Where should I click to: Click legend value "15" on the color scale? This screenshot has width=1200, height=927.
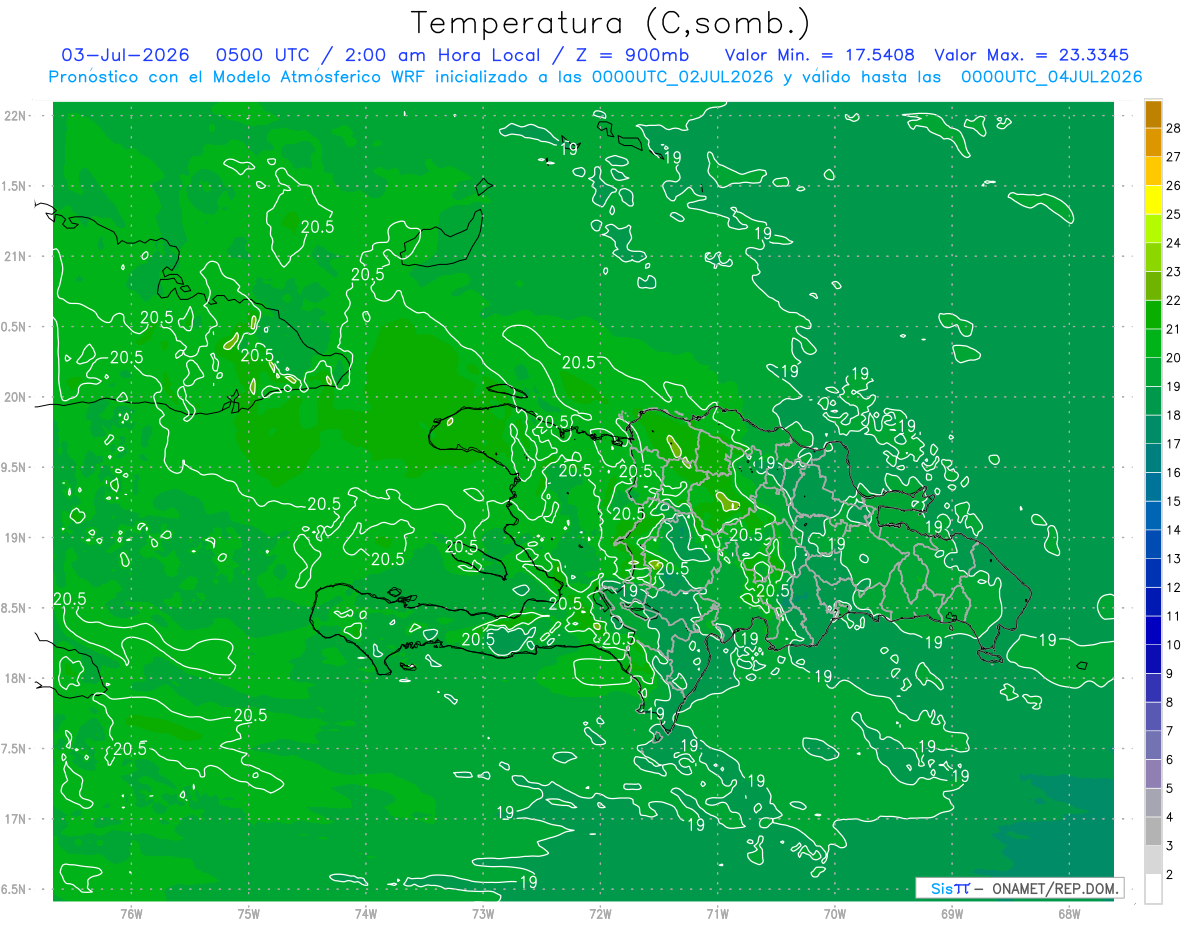pos(1174,502)
